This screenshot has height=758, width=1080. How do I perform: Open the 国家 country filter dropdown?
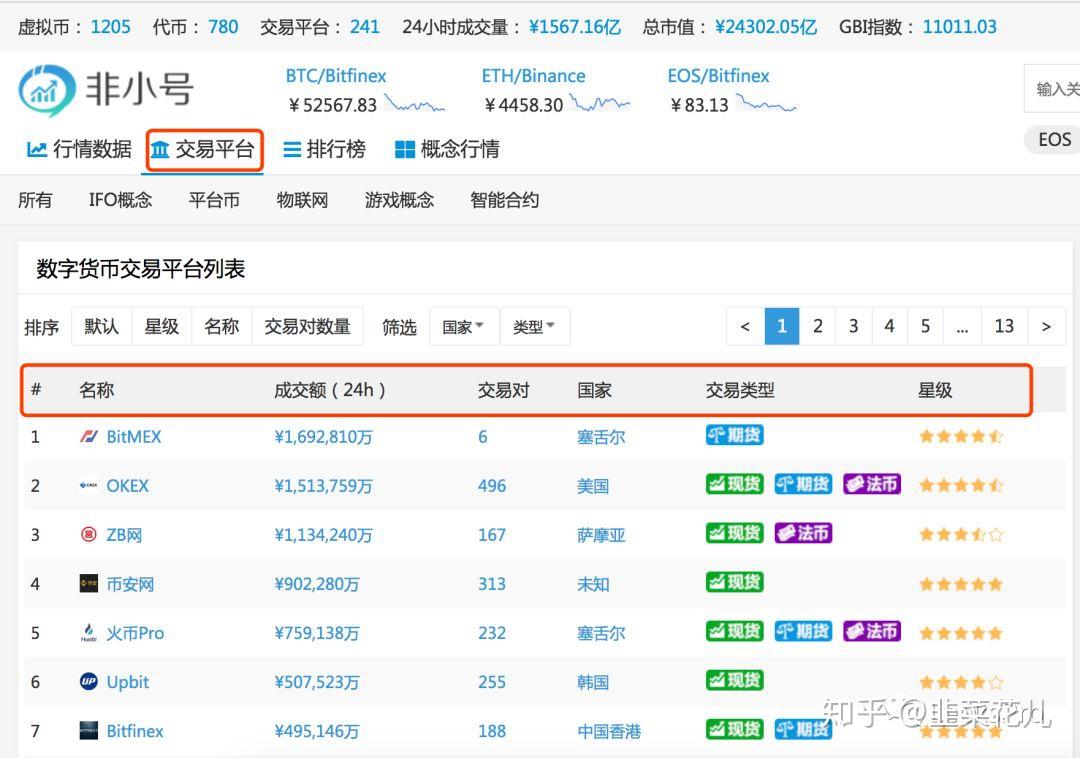[x=464, y=326]
